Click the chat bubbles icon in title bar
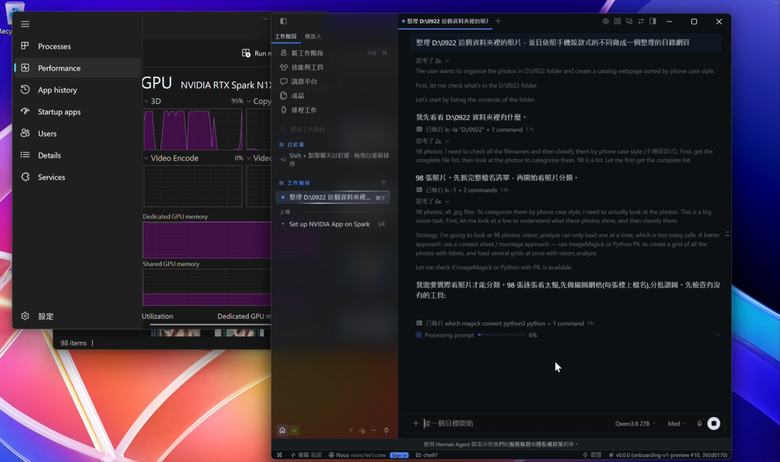 (629, 21)
